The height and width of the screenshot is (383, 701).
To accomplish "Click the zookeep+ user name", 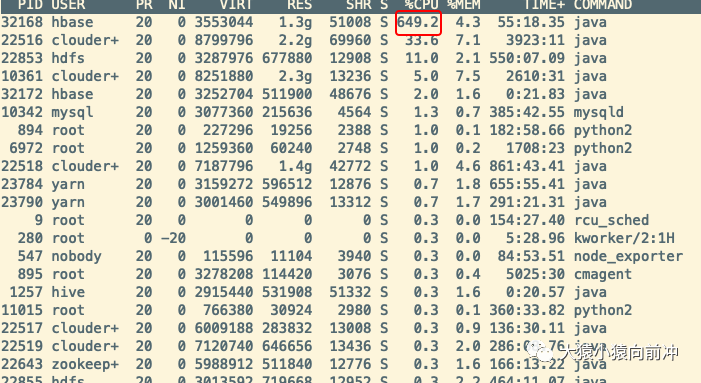I will click(x=85, y=364).
